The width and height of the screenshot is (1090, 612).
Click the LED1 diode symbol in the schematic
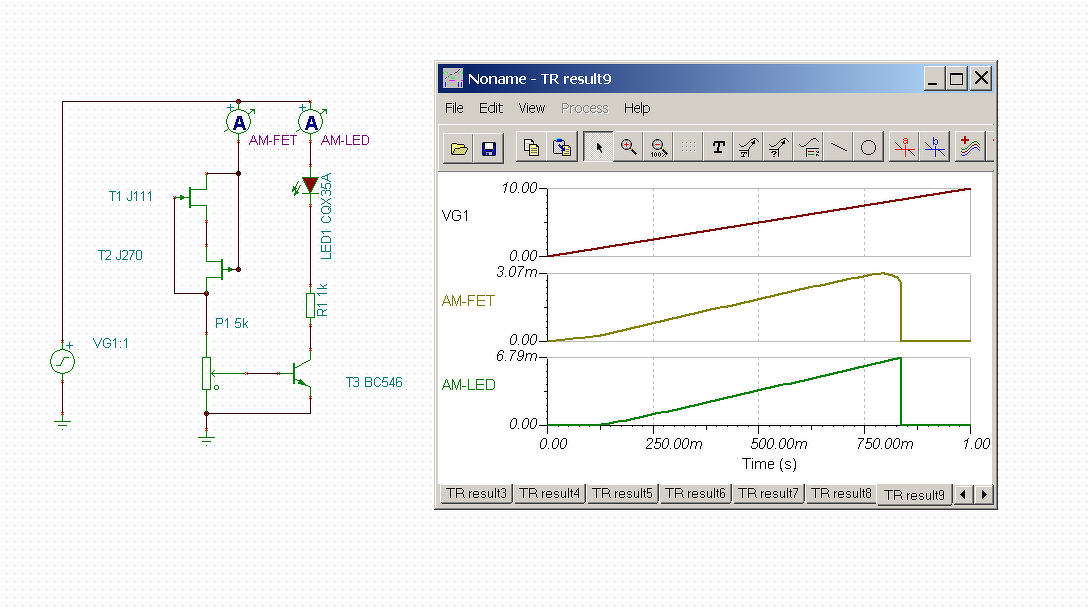pos(310,185)
